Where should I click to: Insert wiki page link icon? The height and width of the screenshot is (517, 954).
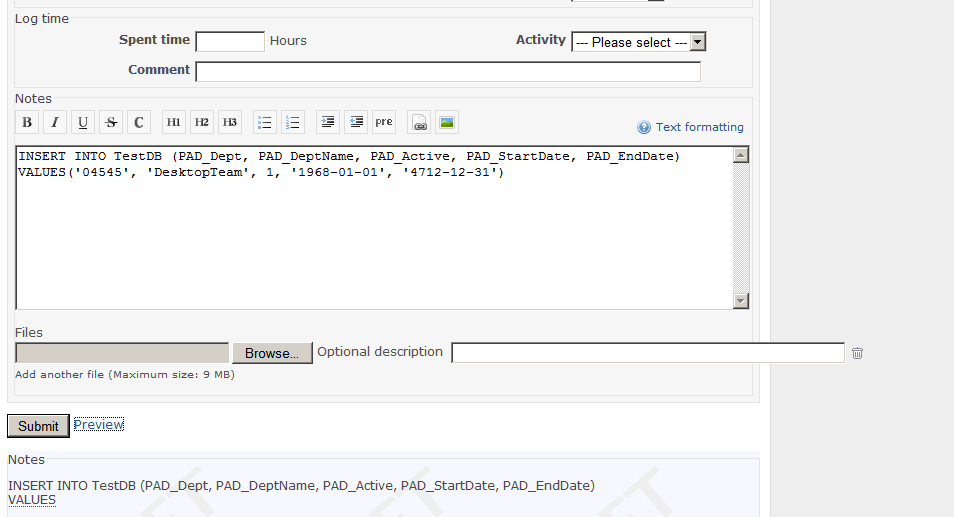[x=419, y=122]
